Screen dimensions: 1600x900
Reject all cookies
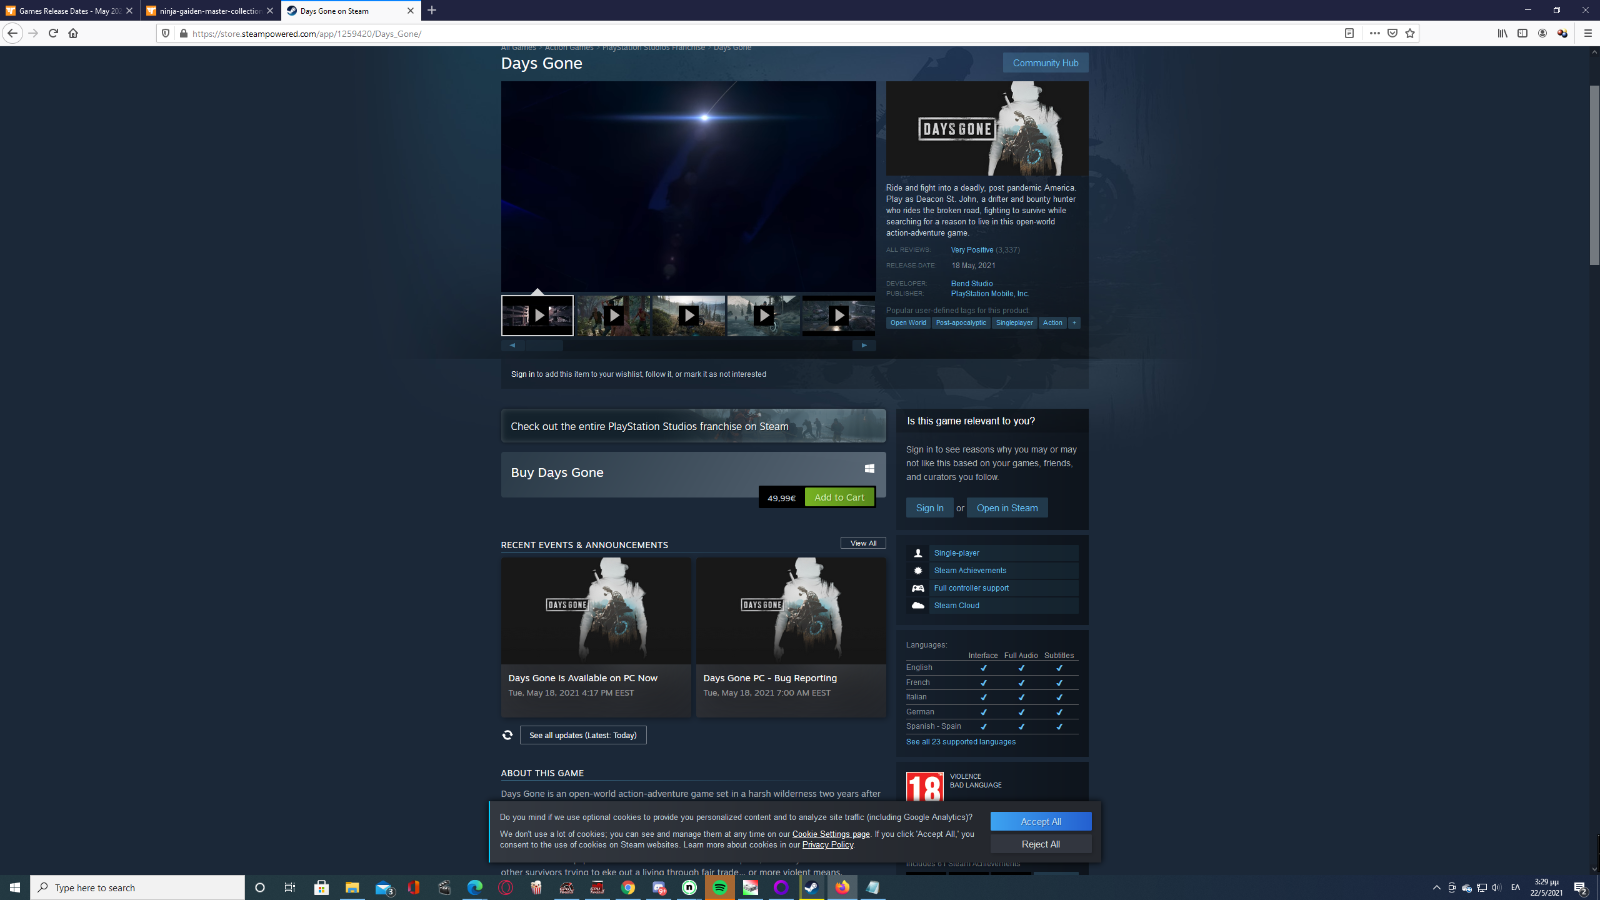click(x=1041, y=844)
